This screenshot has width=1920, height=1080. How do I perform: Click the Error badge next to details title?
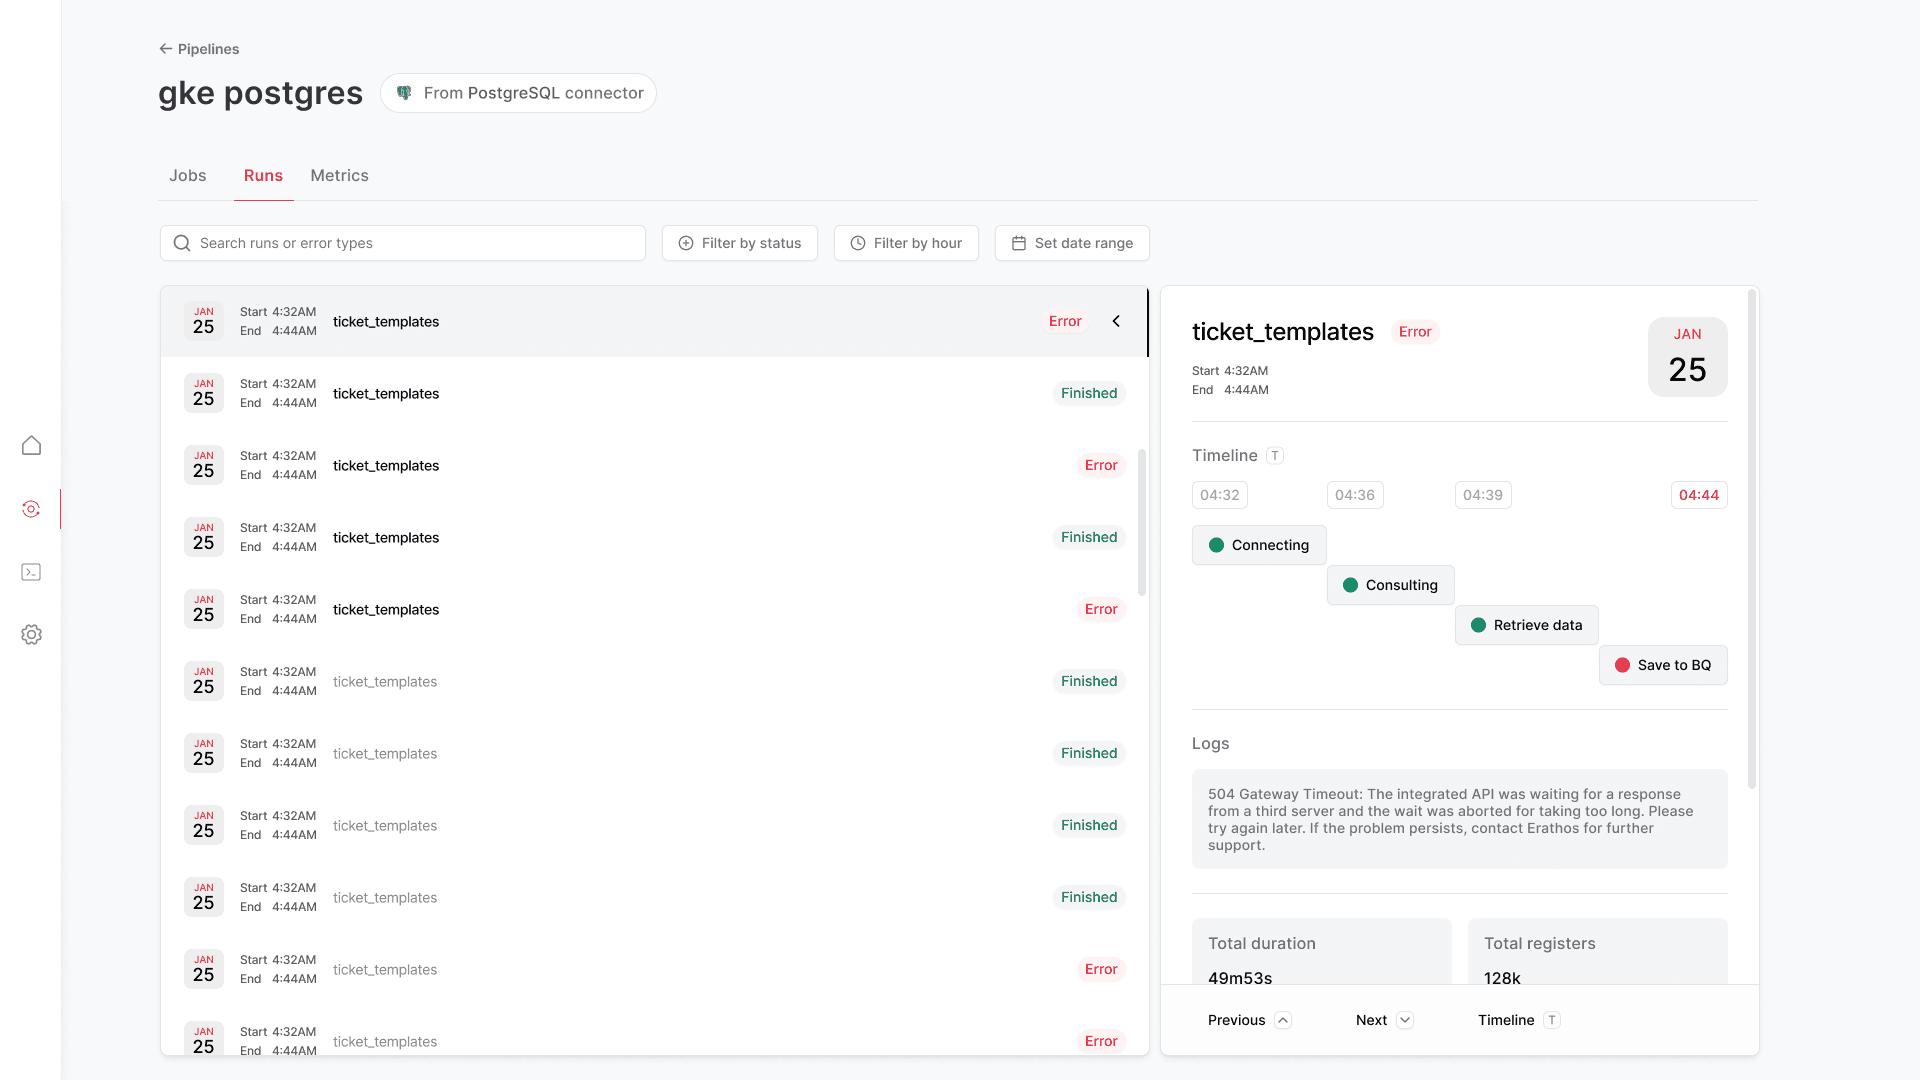coord(1415,332)
